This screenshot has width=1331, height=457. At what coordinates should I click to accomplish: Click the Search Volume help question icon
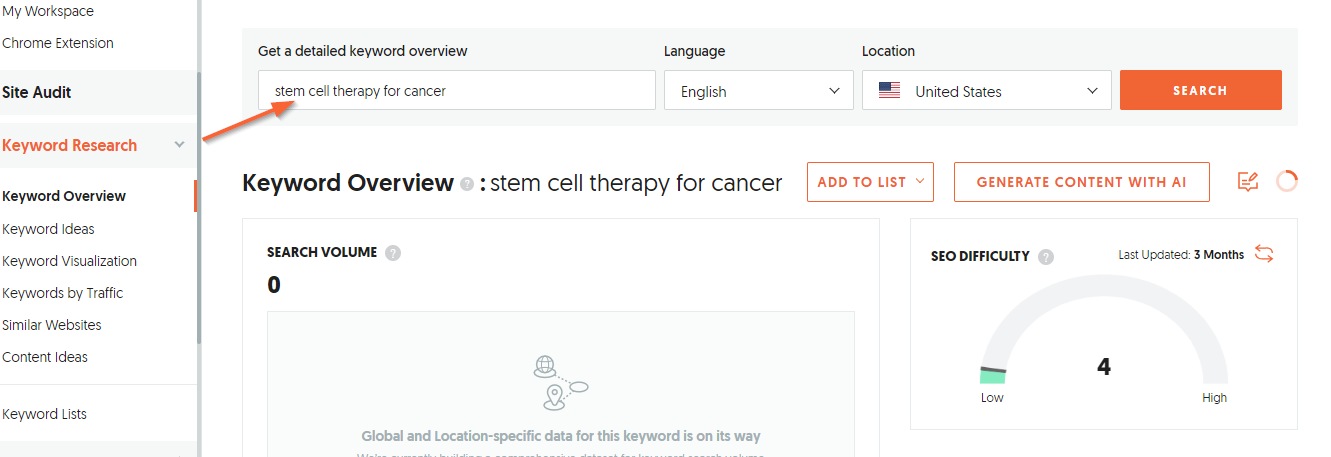[x=393, y=253]
